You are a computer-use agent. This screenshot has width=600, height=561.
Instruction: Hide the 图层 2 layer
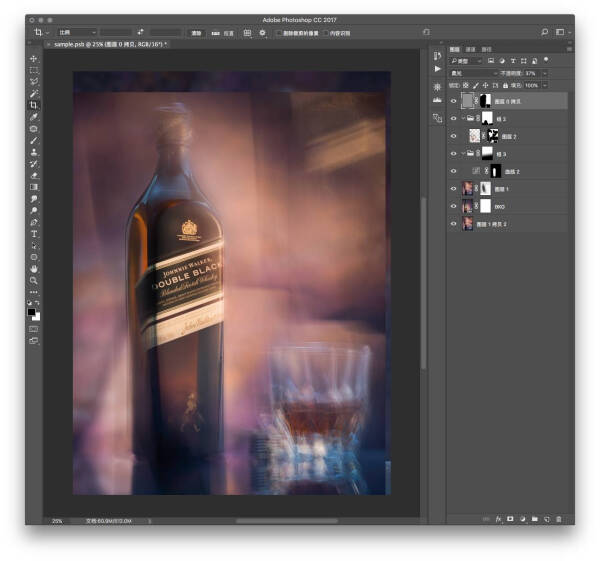tap(453, 136)
